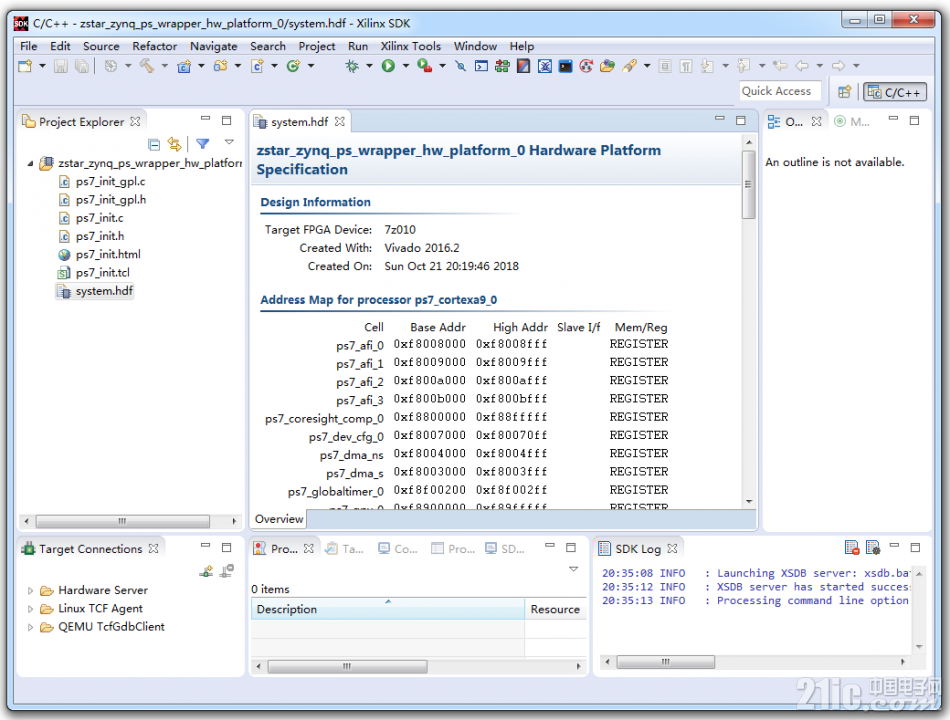Click the Run with red stop overlay icon
This screenshot has height=720, width=950.
point(425,65)
